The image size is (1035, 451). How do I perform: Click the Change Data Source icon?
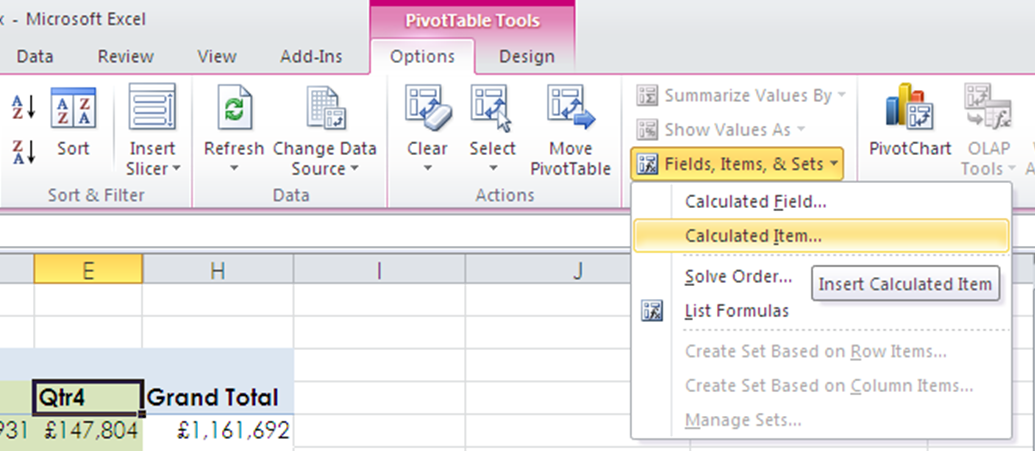point(324,107)
